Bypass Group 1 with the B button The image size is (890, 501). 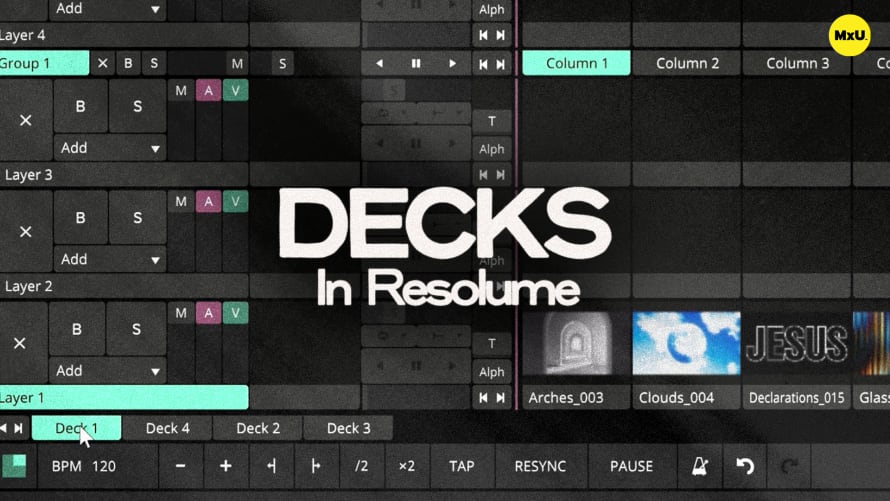(128, 63)
